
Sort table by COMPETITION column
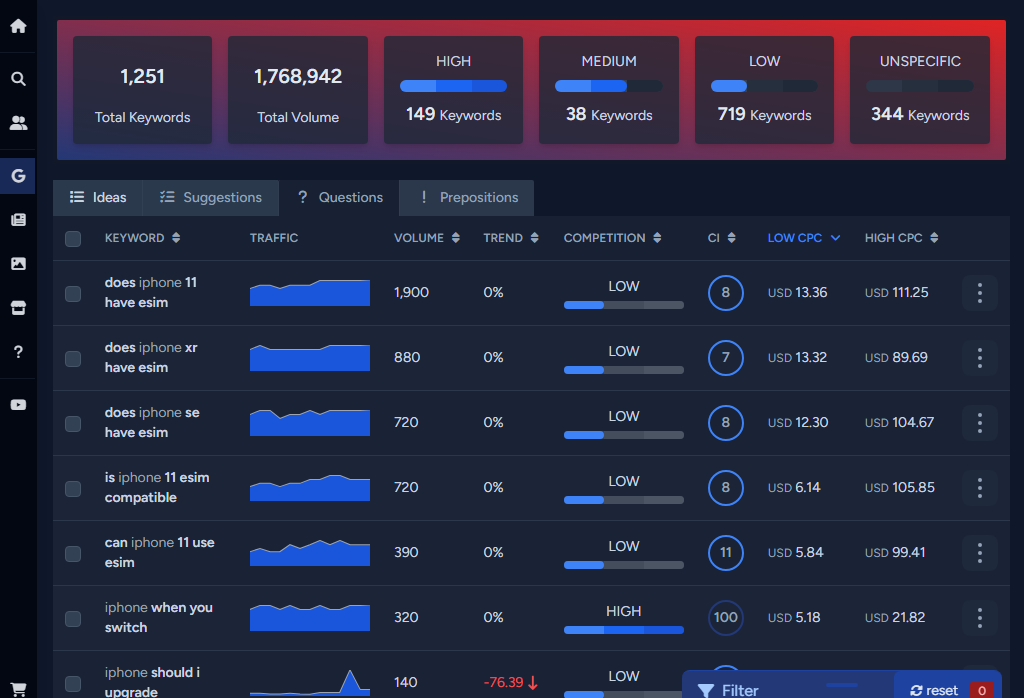click(x=613, y=238)
